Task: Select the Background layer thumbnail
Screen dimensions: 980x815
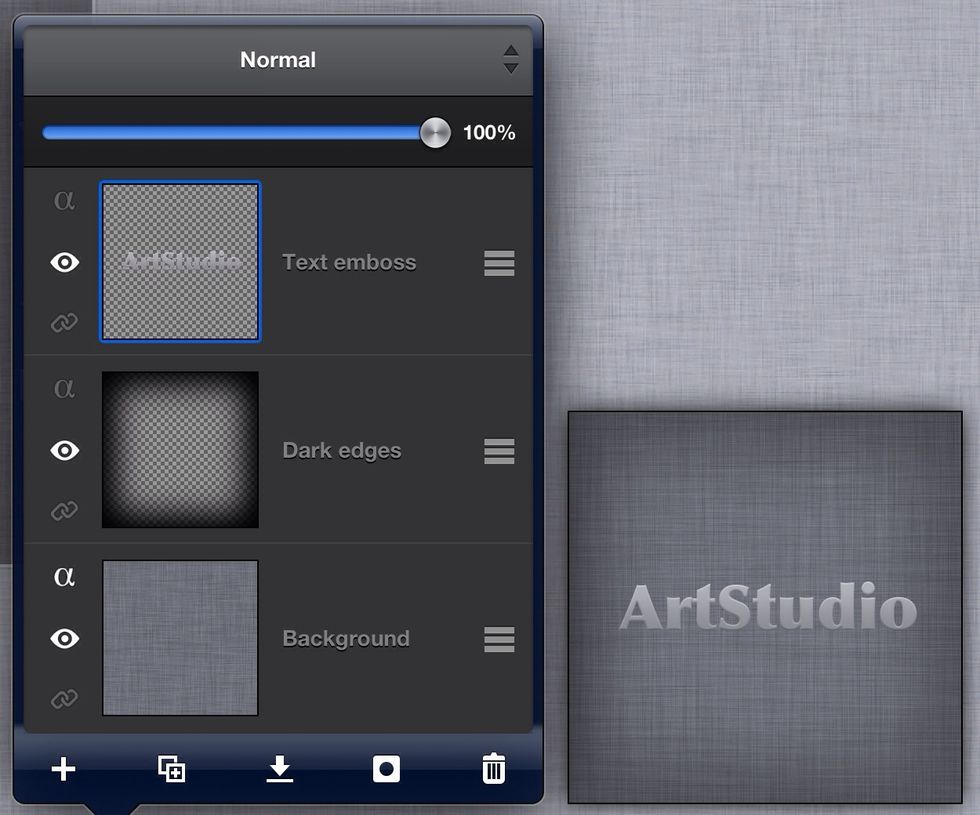Action: 180,639
